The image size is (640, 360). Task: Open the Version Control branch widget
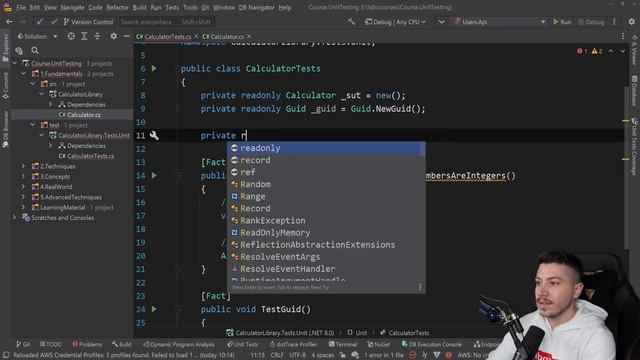(x=88, y=22)
